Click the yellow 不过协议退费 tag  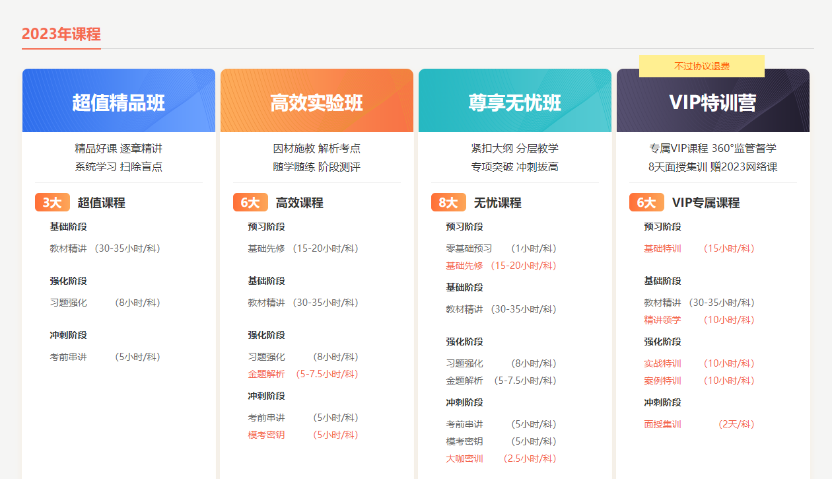click(701, 66)
